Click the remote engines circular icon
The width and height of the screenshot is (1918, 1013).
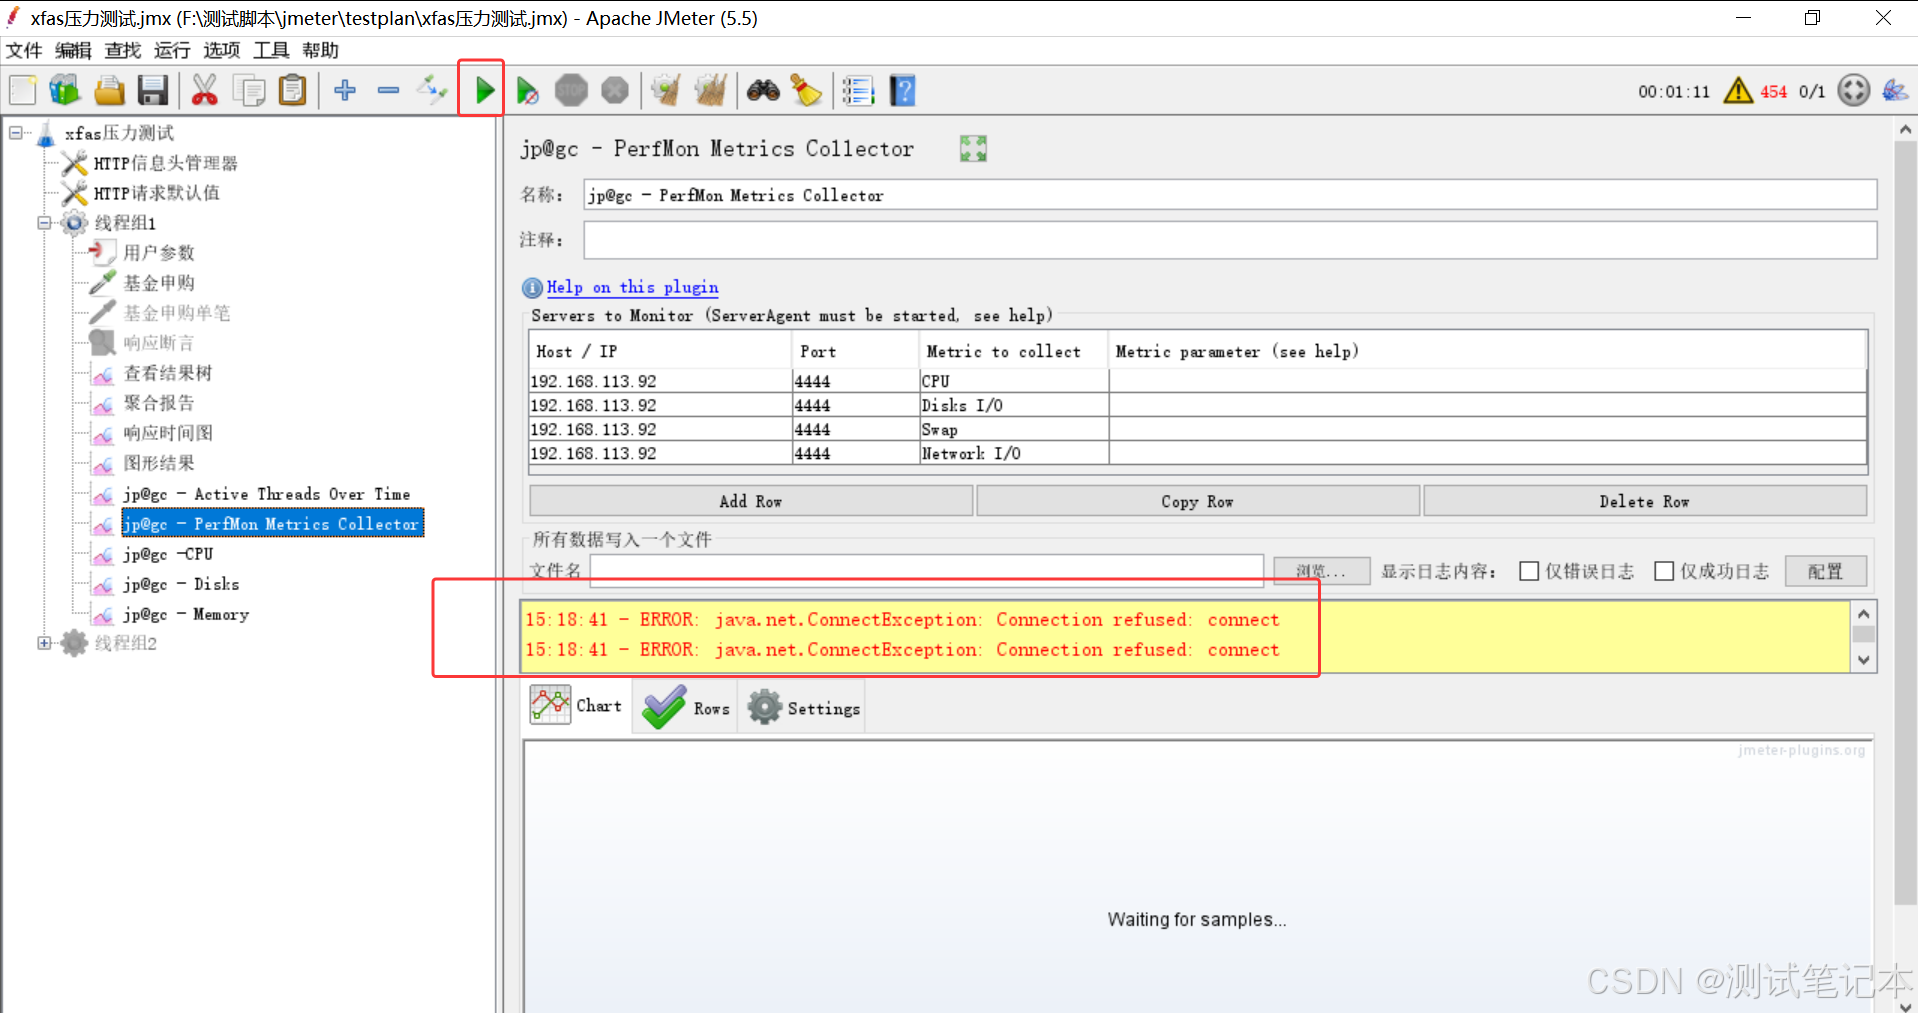[1853, 90]
